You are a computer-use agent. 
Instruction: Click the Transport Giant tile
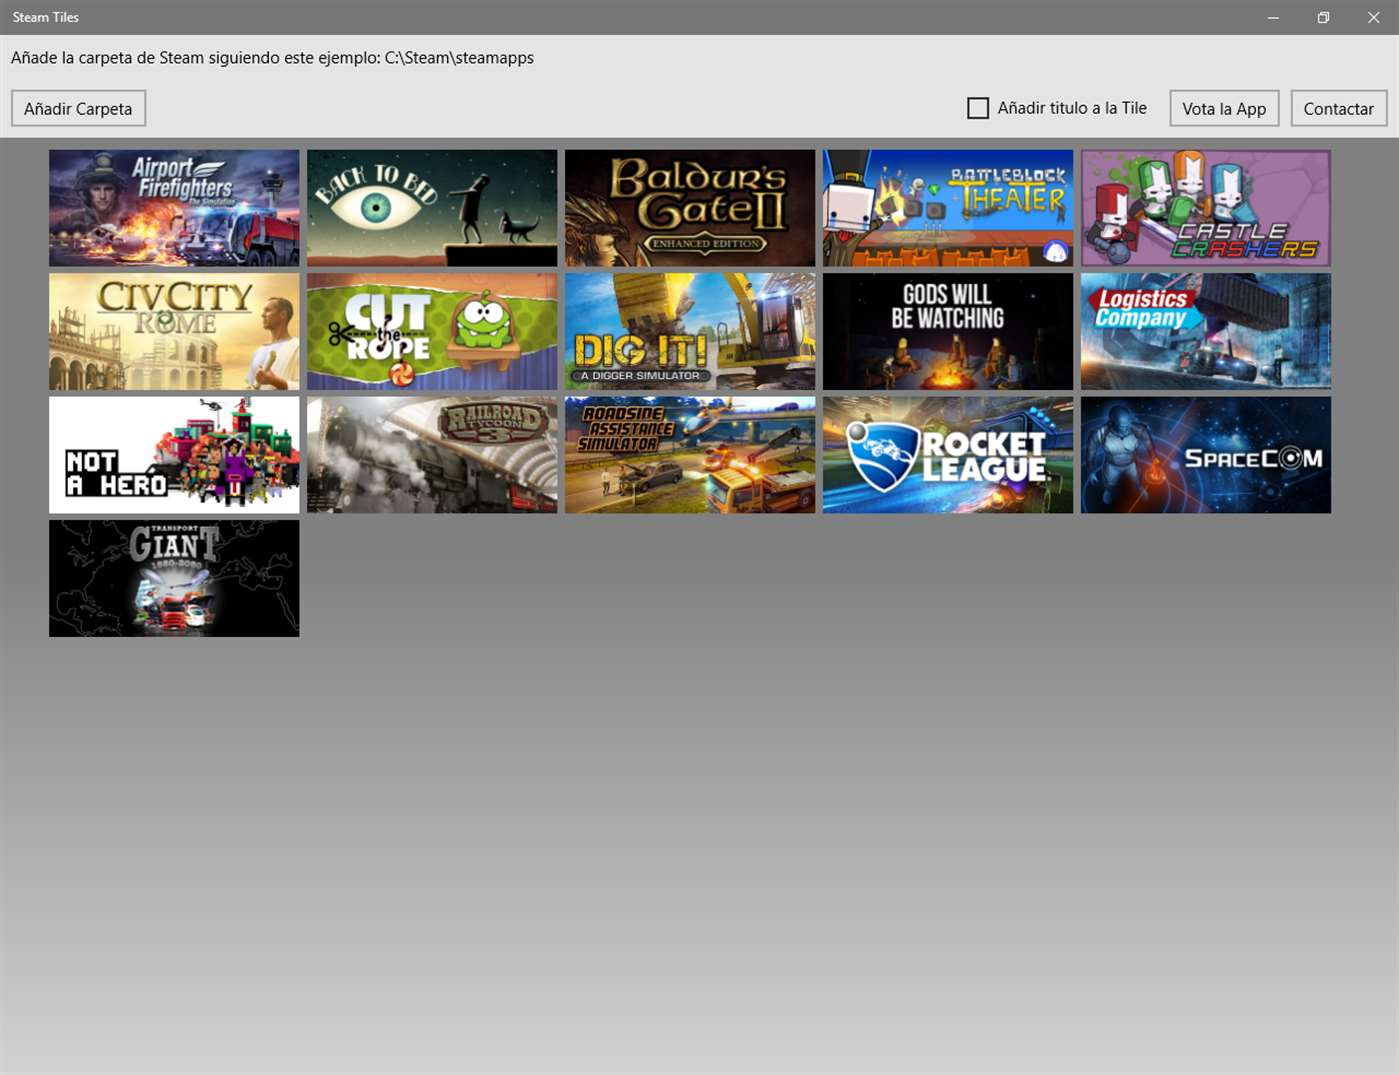click(174, 578)
